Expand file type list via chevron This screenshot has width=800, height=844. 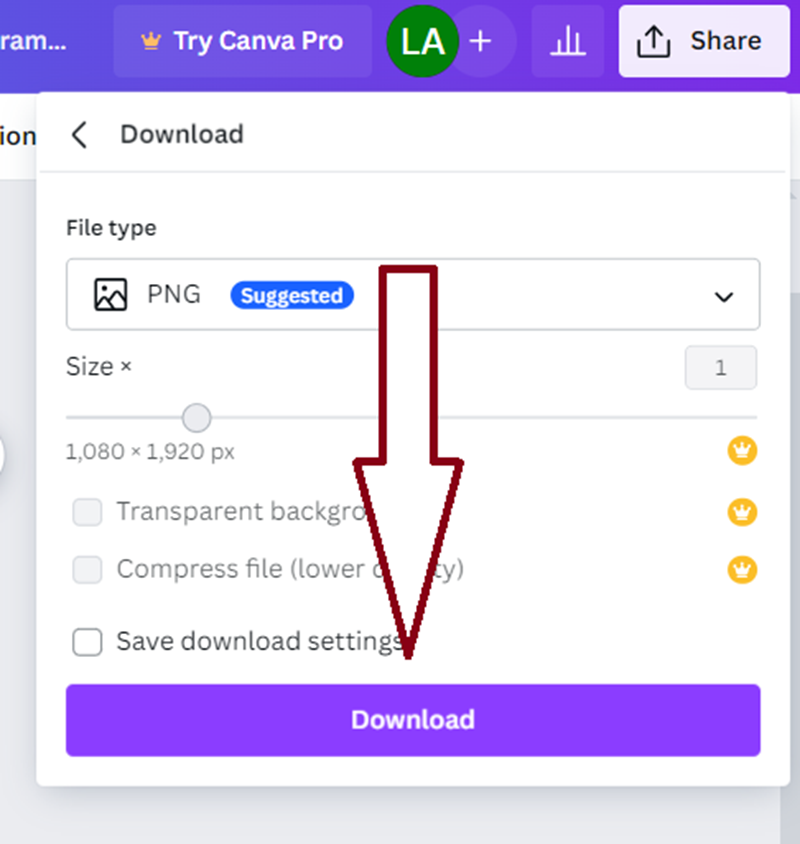coord(724,296)
